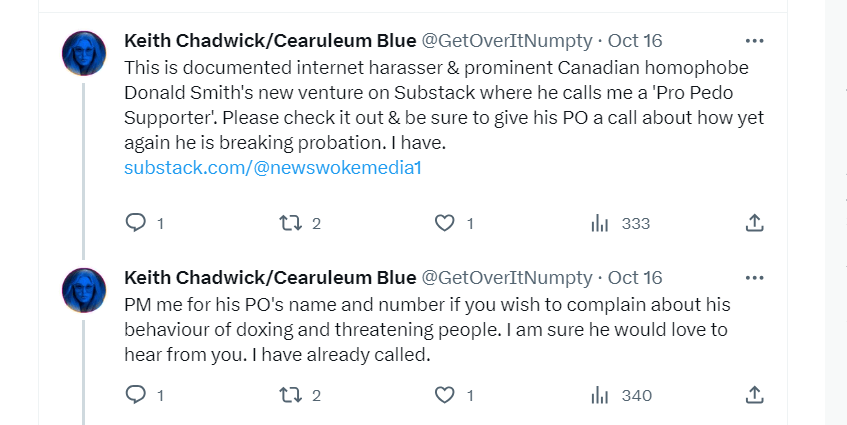
Task: Open more options on first tweet
Action: [754, 41]
